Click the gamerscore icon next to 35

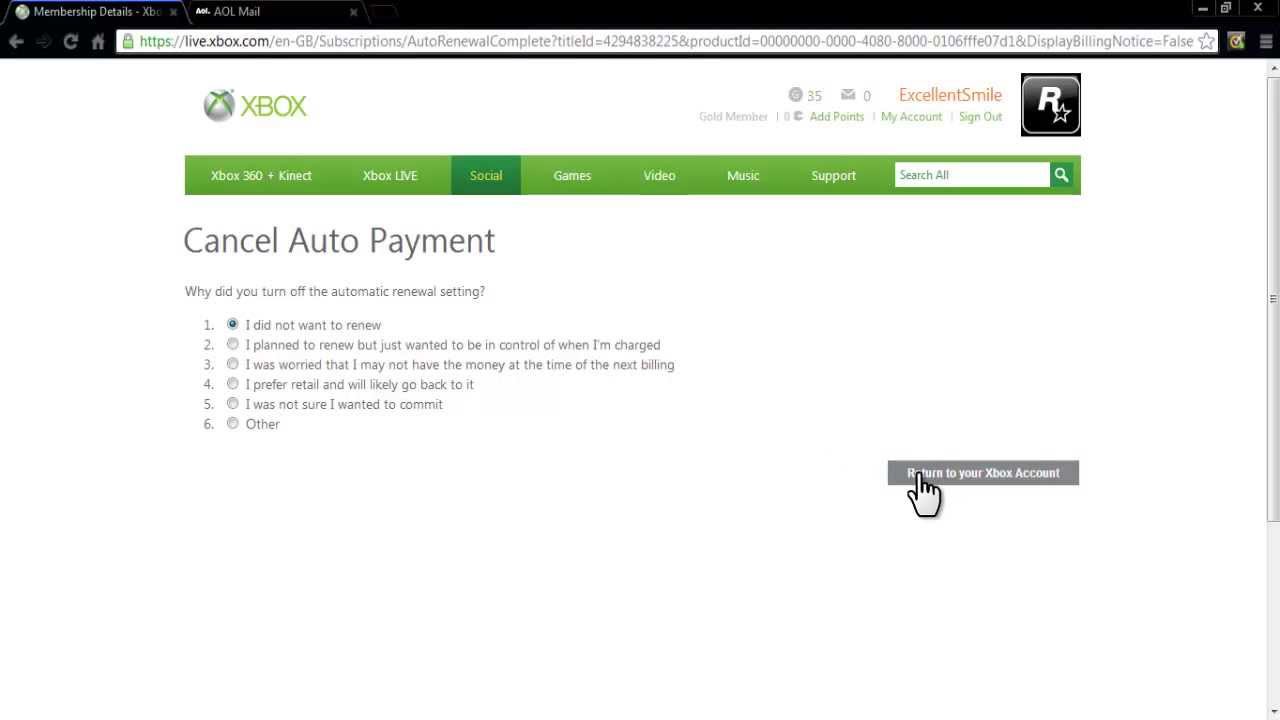(795, 95)
